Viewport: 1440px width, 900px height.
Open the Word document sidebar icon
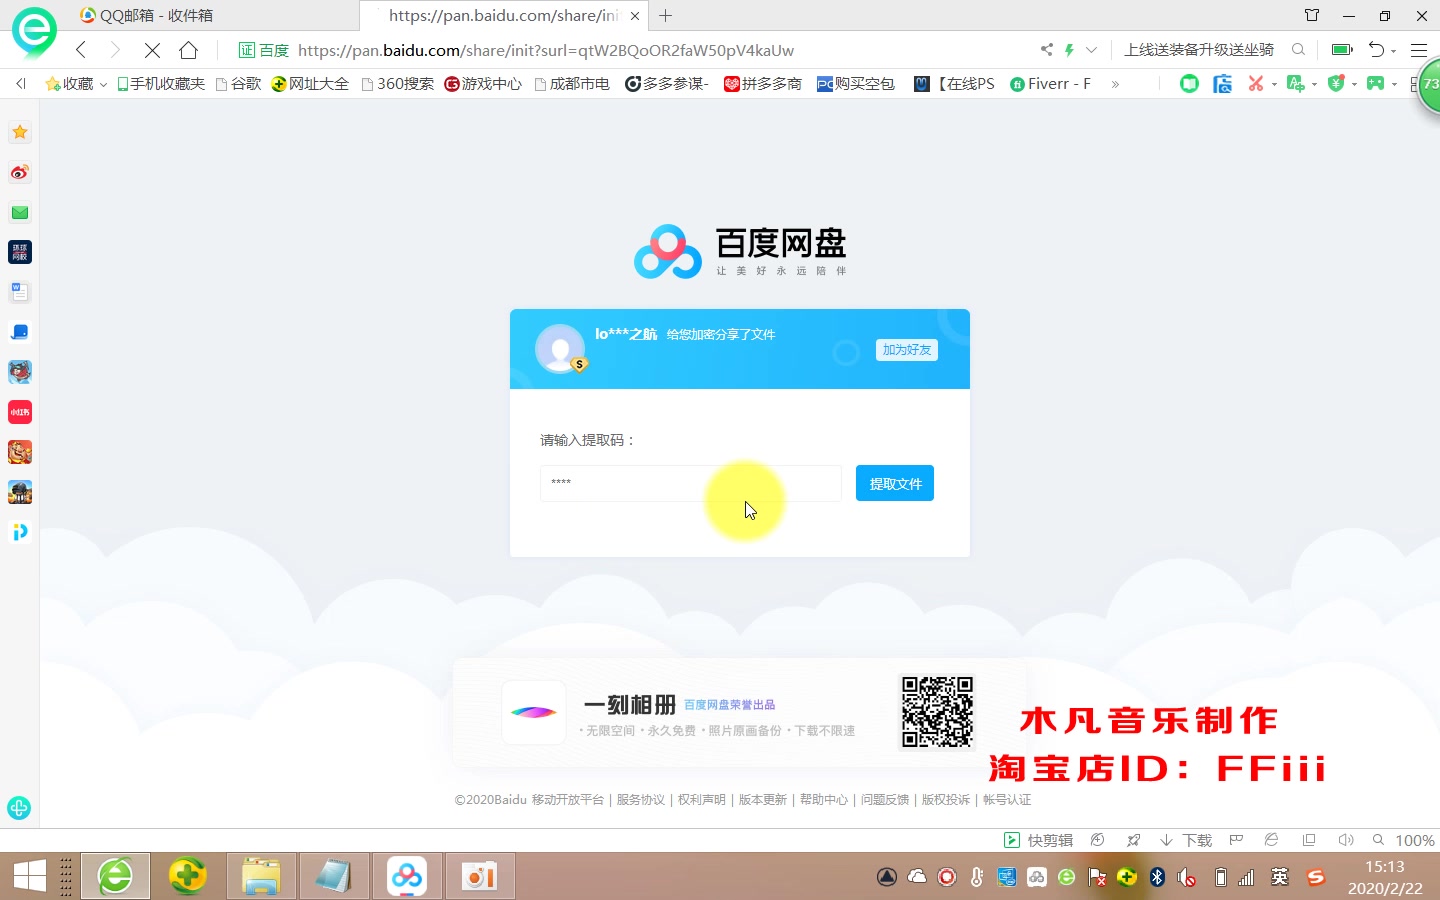tap(20, 292)
